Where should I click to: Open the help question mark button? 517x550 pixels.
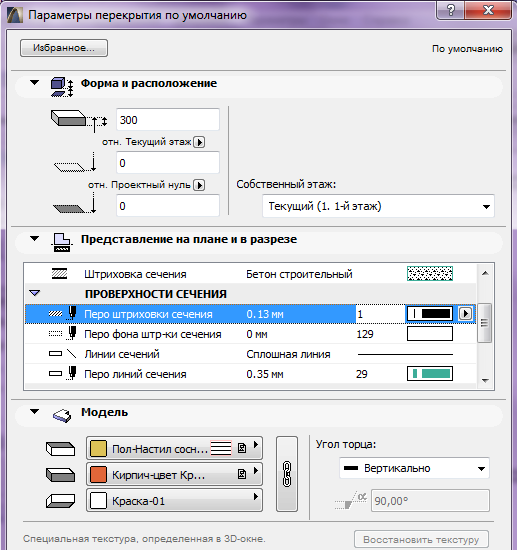[x=450, y=11]
